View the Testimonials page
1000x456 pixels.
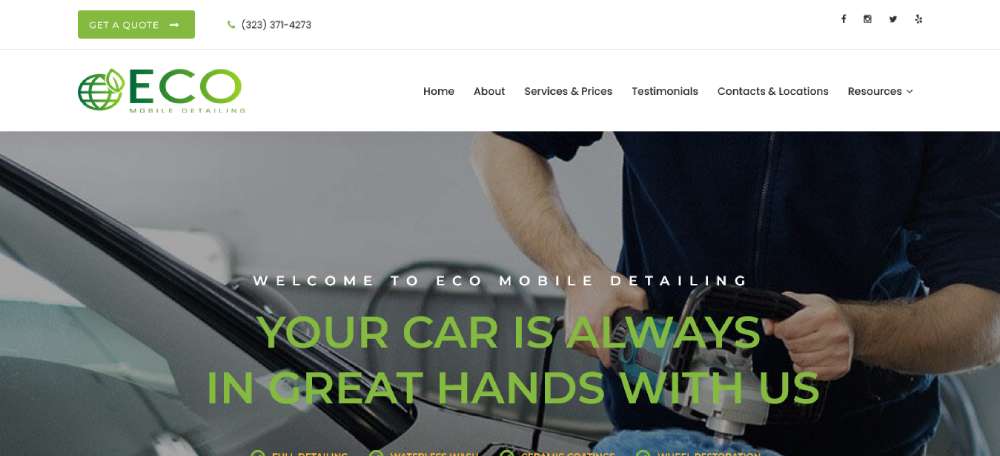[665, 91]
